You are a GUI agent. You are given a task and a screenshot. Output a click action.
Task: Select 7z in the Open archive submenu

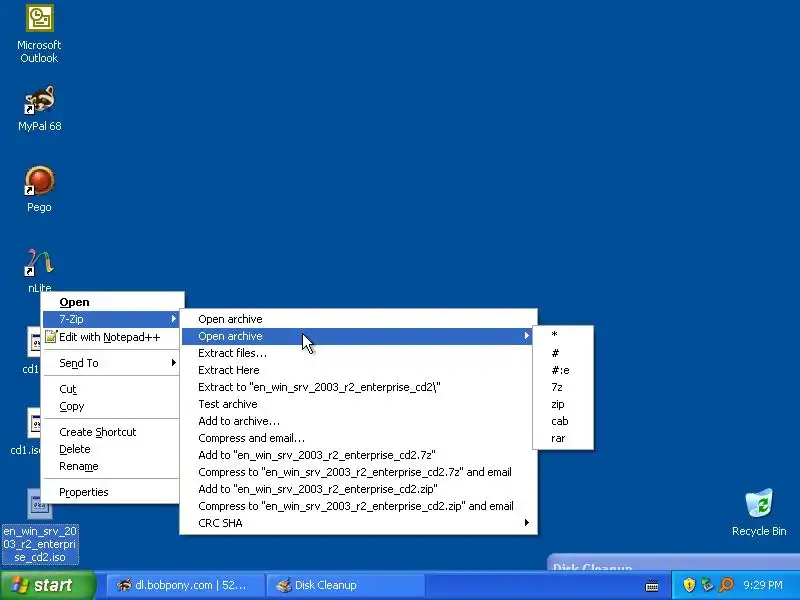pyautogui.click(x=563, y=387)
